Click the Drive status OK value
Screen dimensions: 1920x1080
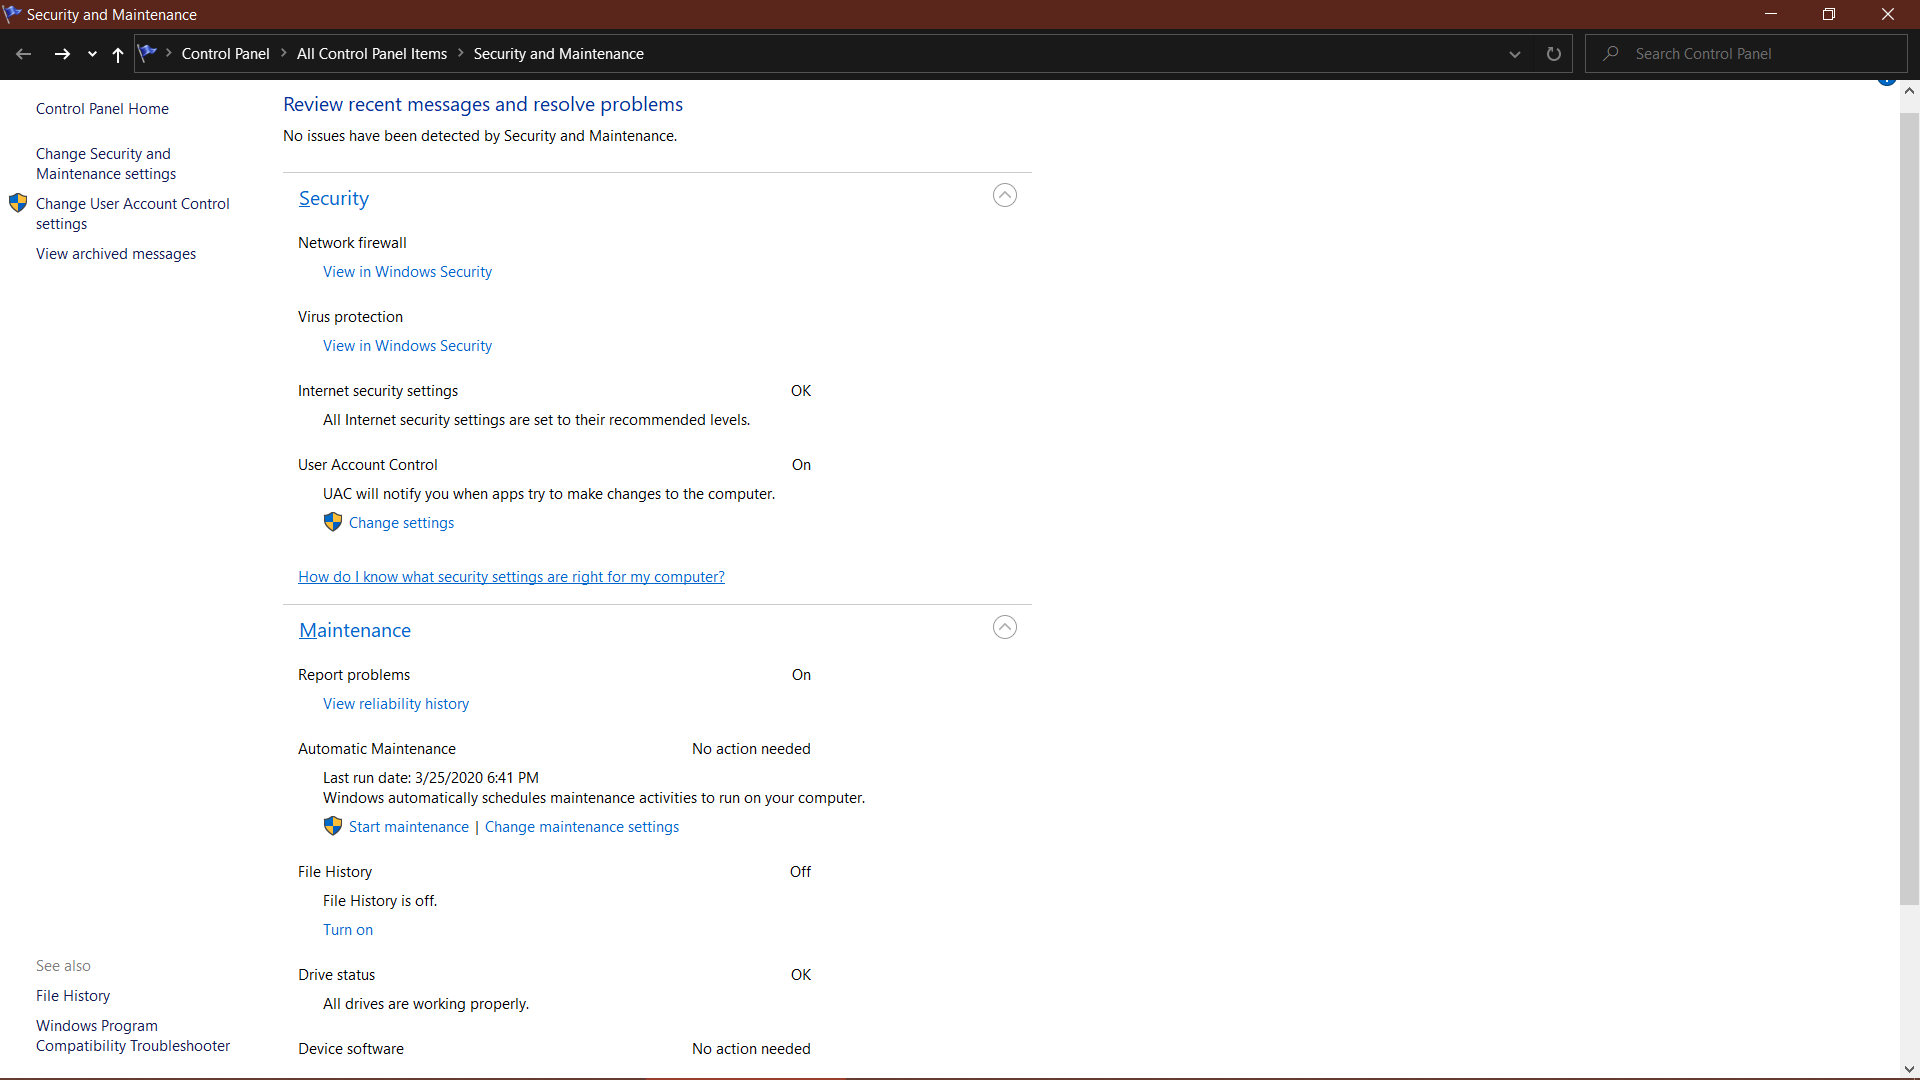point(801,975)
